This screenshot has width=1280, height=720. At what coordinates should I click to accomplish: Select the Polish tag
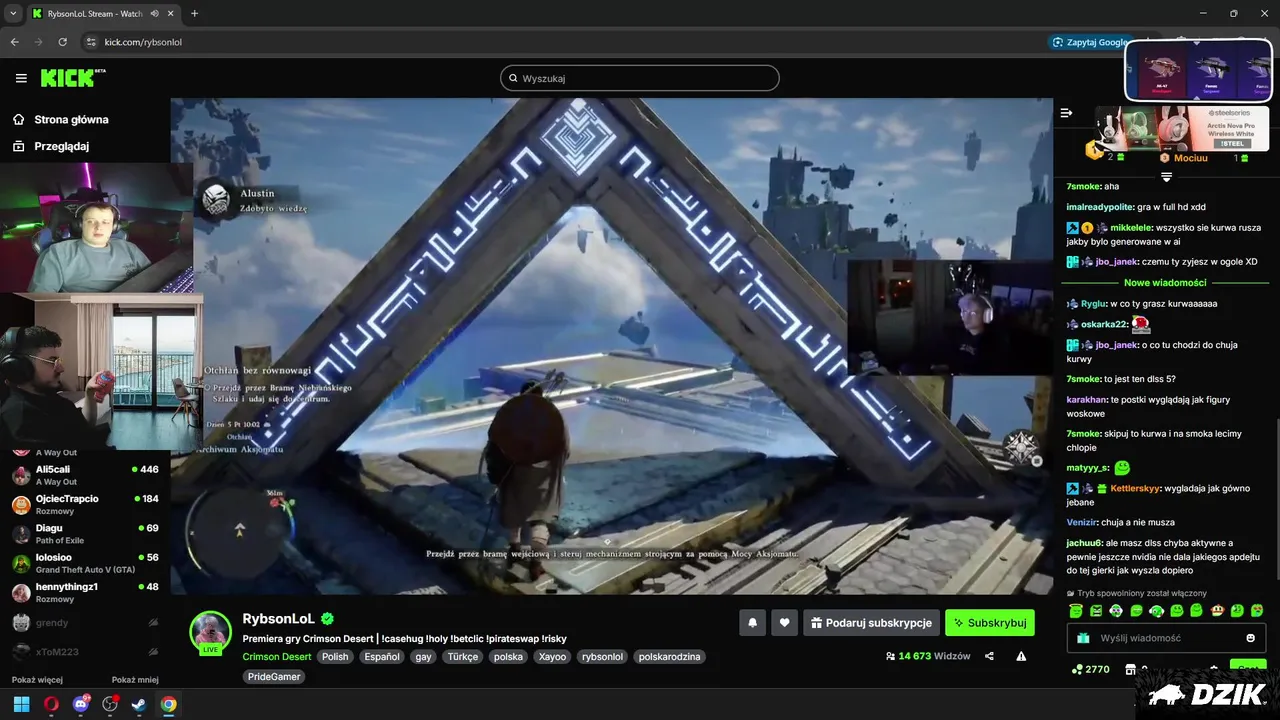click(x=335, y=657)
